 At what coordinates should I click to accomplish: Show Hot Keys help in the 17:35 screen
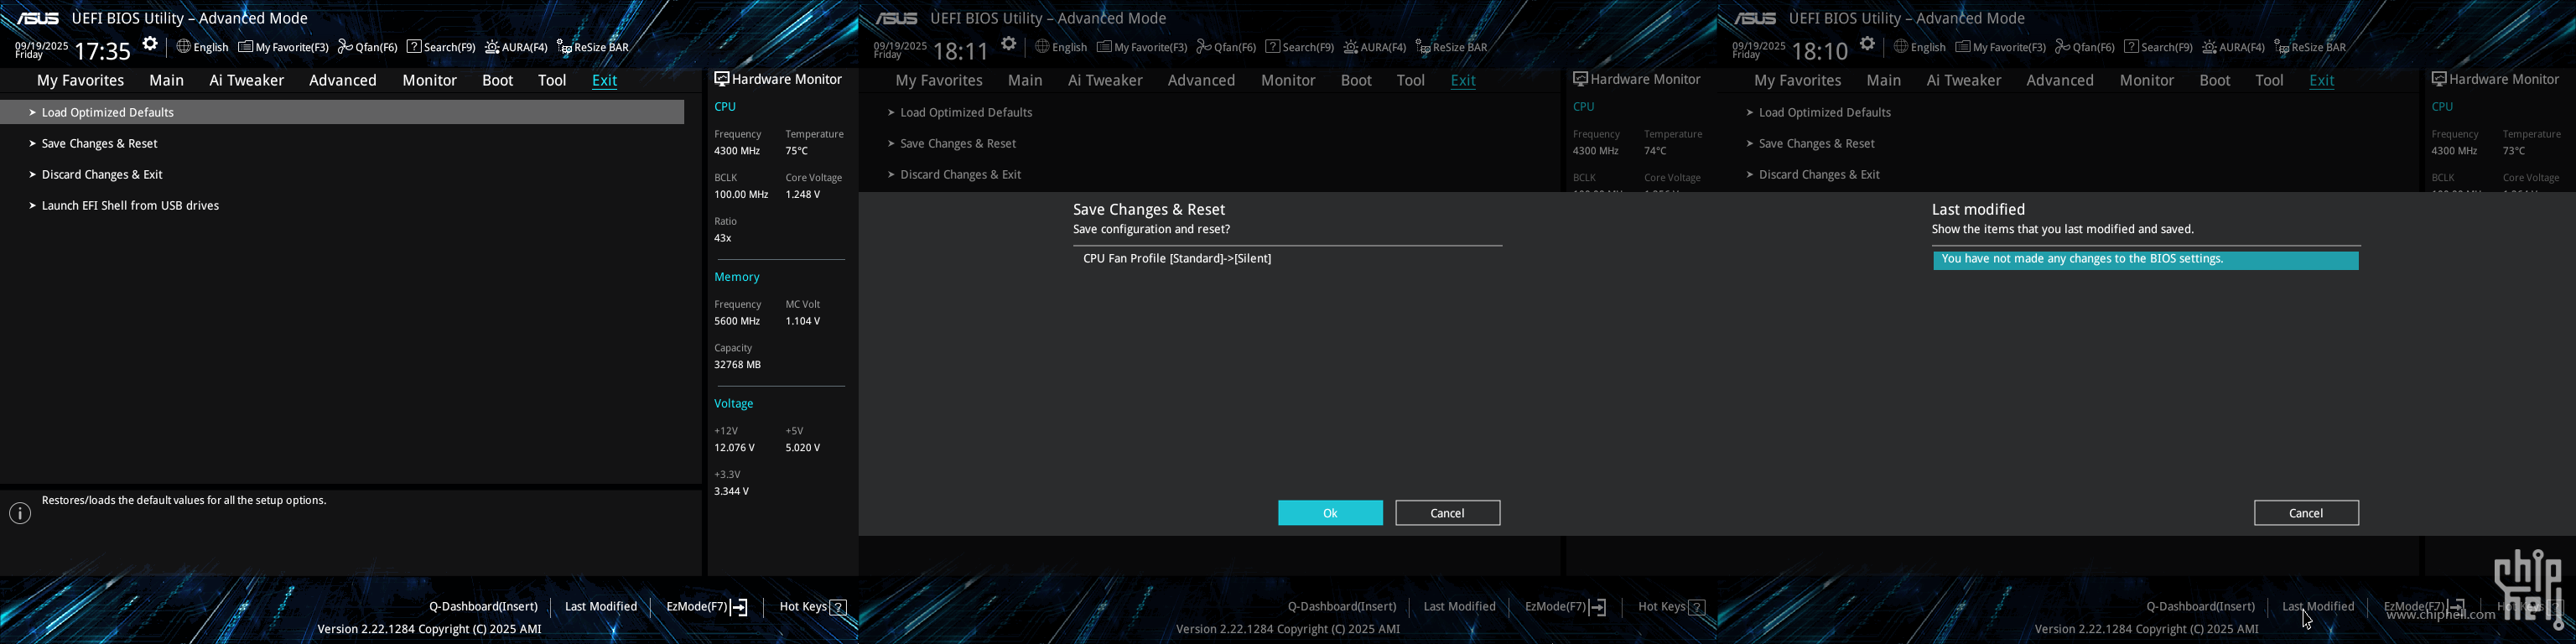(813, 607)
